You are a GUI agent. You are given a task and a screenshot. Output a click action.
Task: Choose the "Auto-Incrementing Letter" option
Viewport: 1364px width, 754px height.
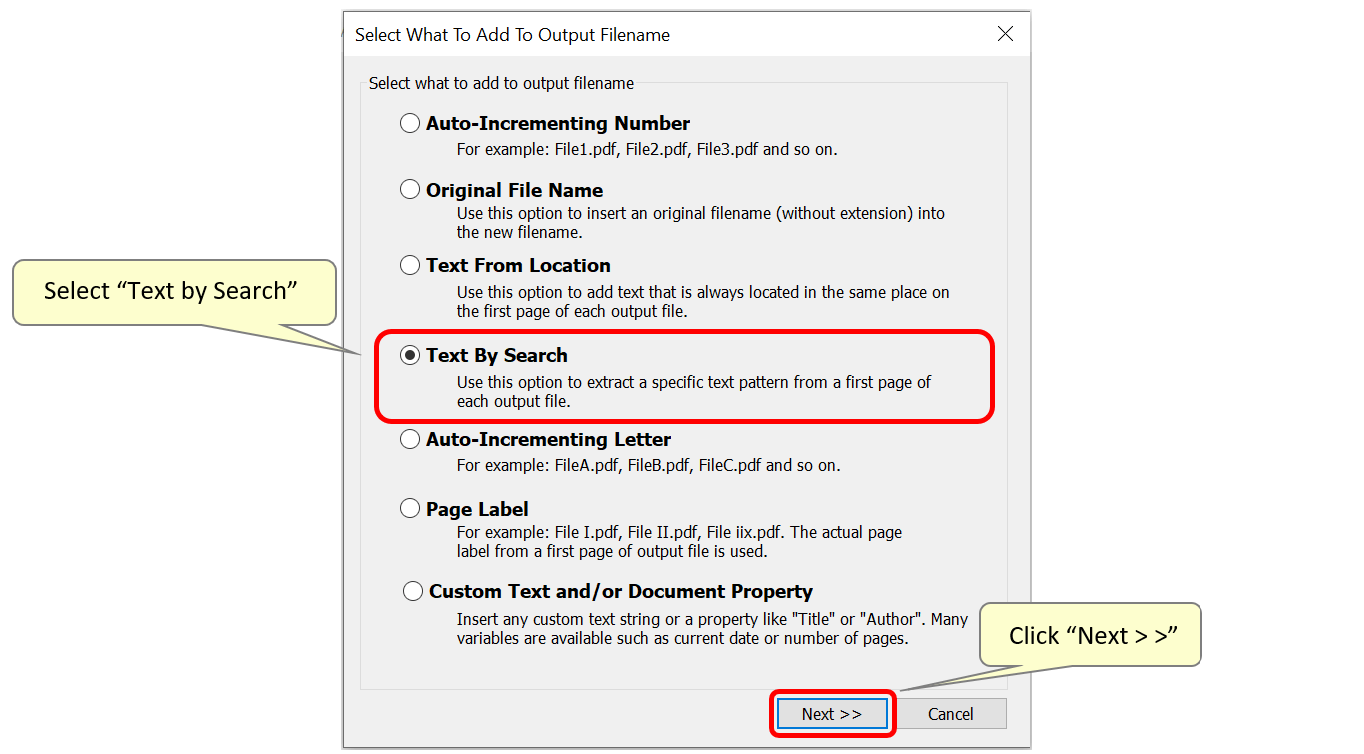tap(410, 438)
